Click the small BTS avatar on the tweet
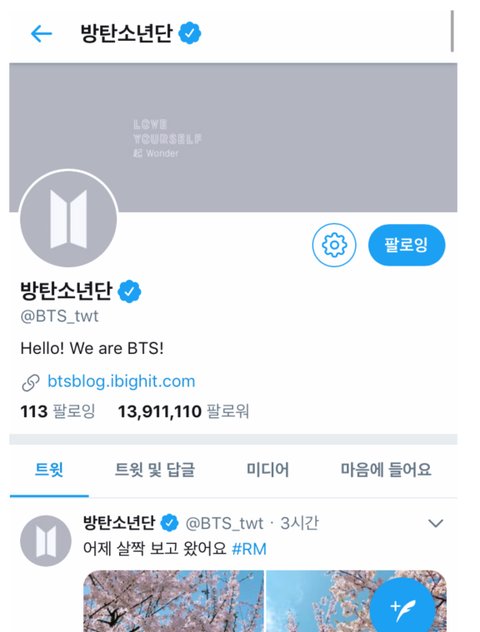The height and width of the screenshot is (632, 480). click(46, 541)
